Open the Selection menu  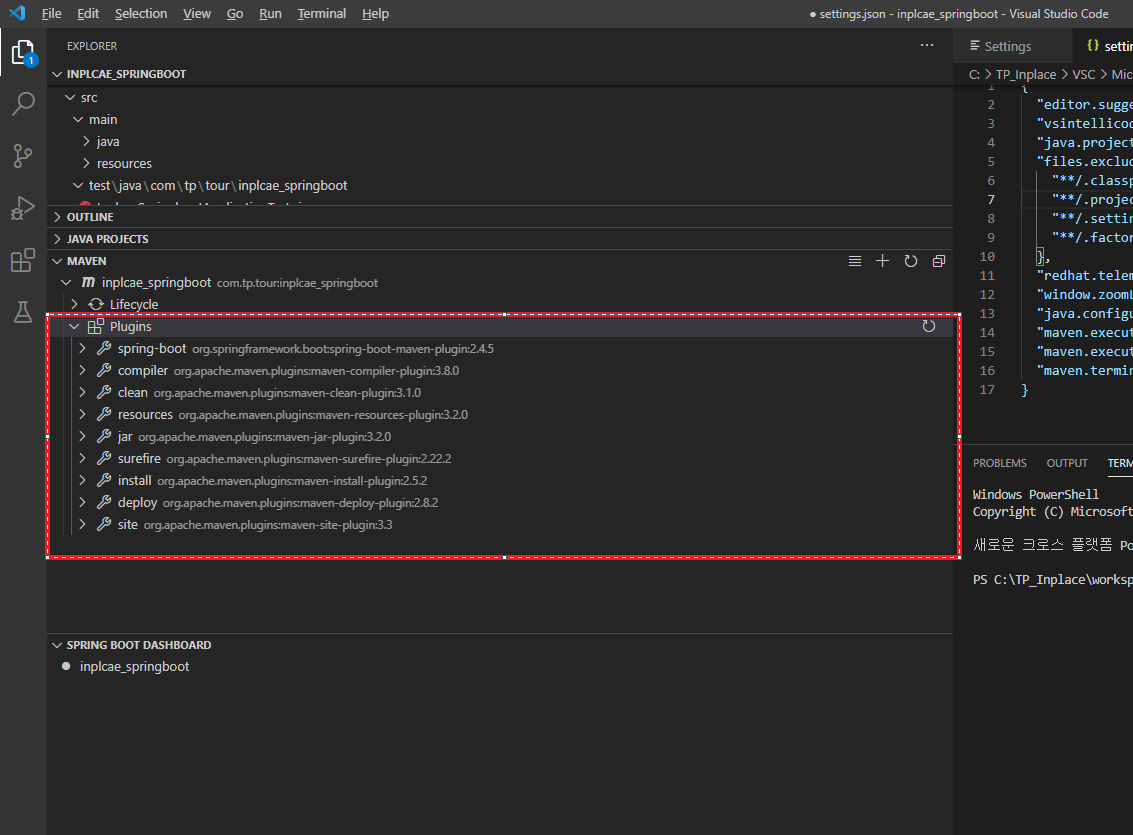141,13
